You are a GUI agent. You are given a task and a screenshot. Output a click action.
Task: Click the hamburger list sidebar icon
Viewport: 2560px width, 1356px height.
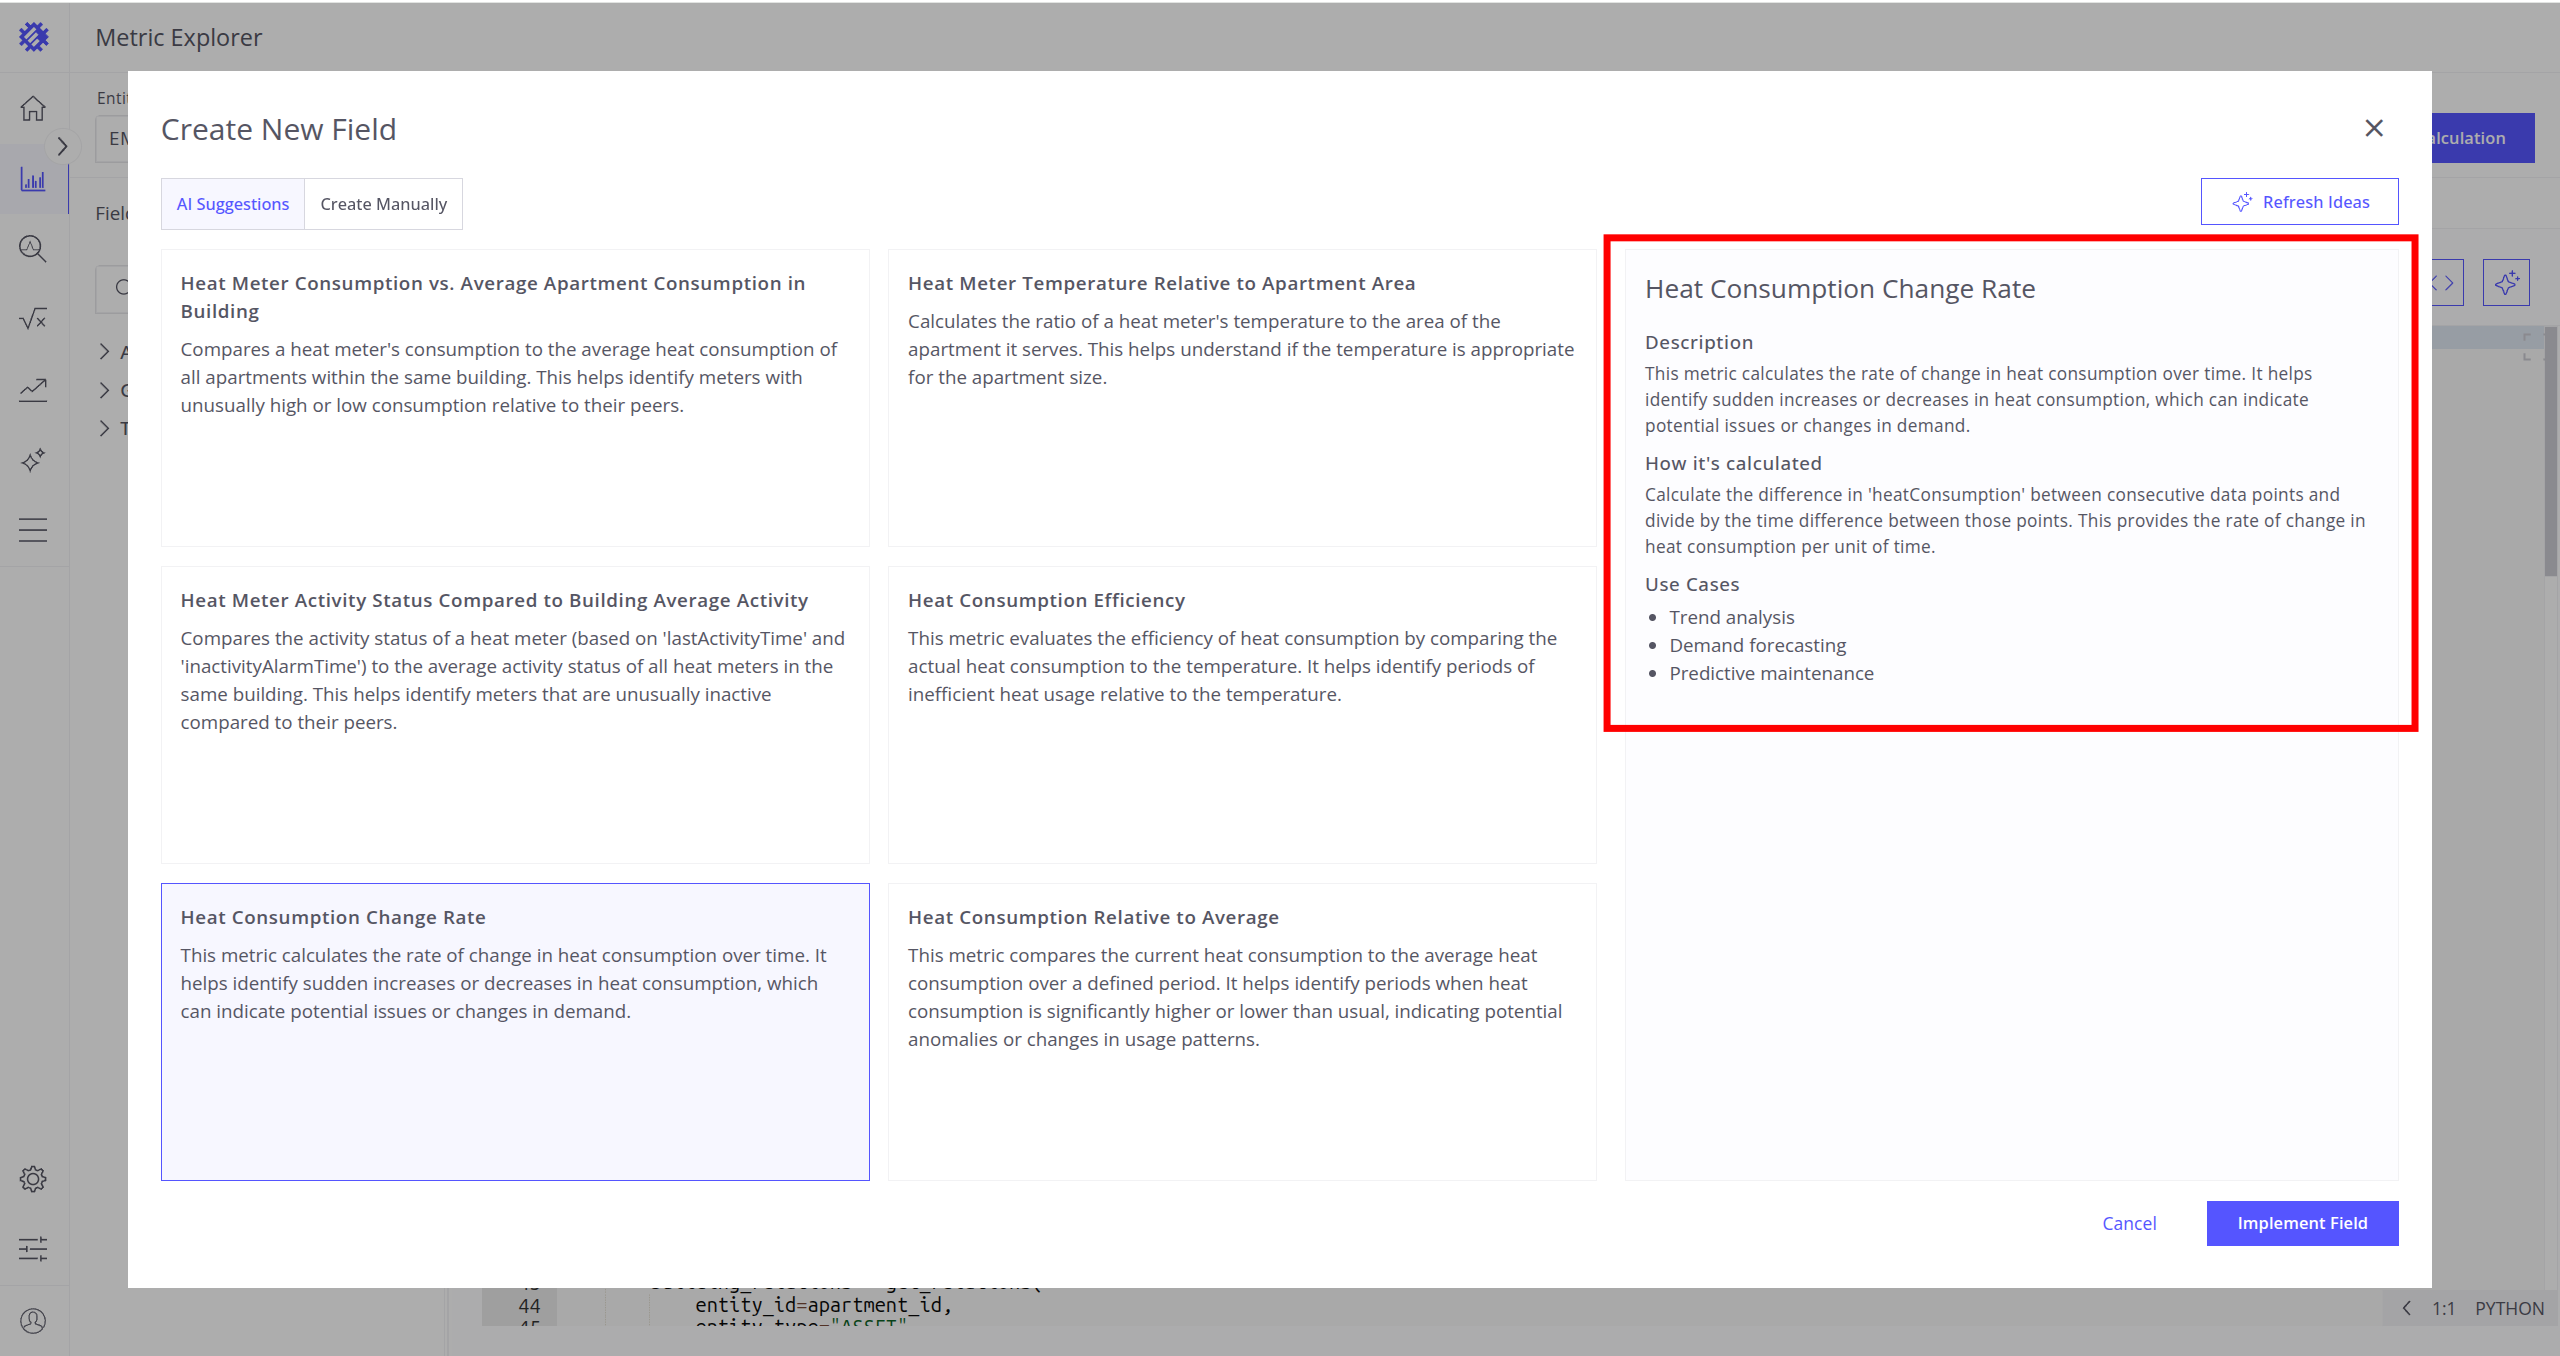tap(33, 529)
